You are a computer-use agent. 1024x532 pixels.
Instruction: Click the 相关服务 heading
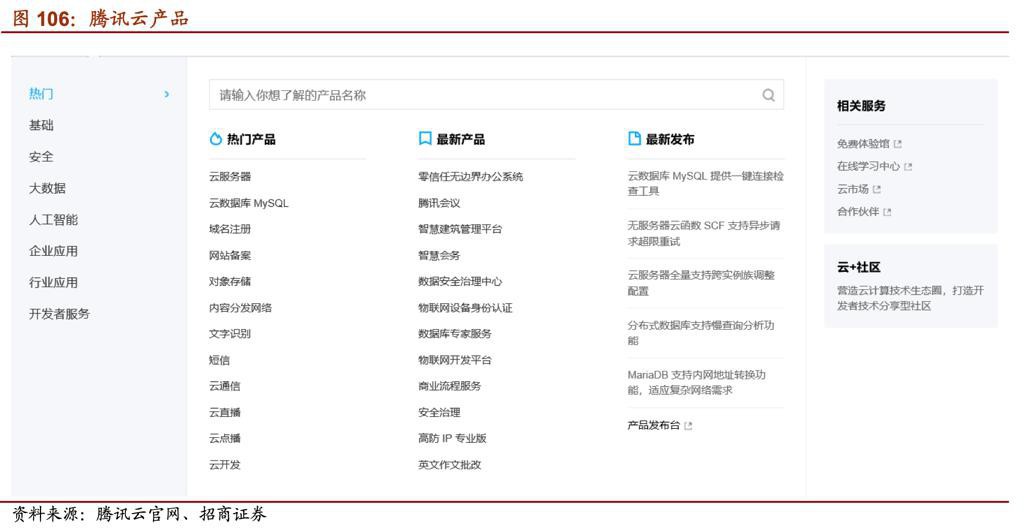pos(861,106)
